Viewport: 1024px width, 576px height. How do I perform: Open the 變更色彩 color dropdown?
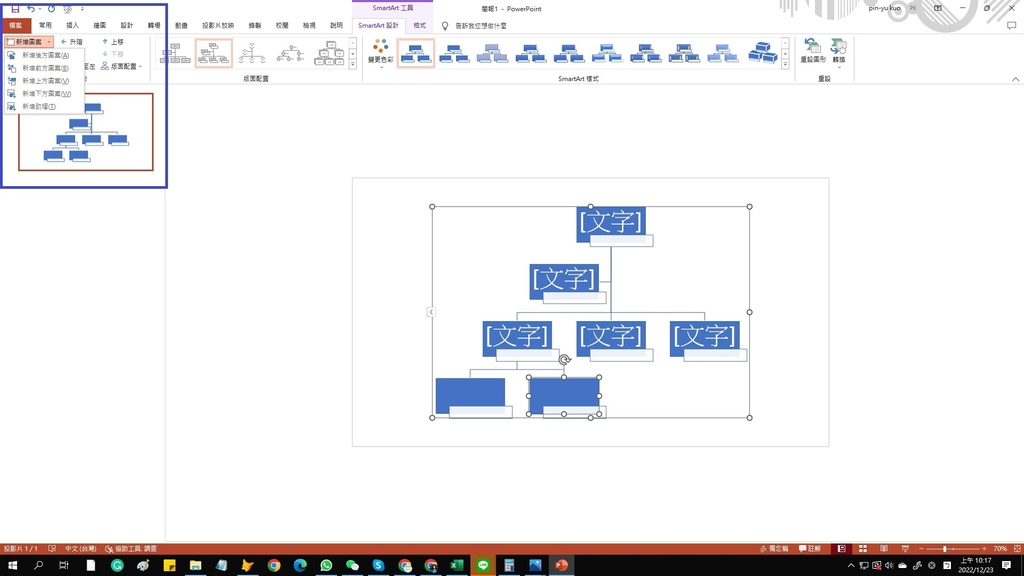point(381,52)
